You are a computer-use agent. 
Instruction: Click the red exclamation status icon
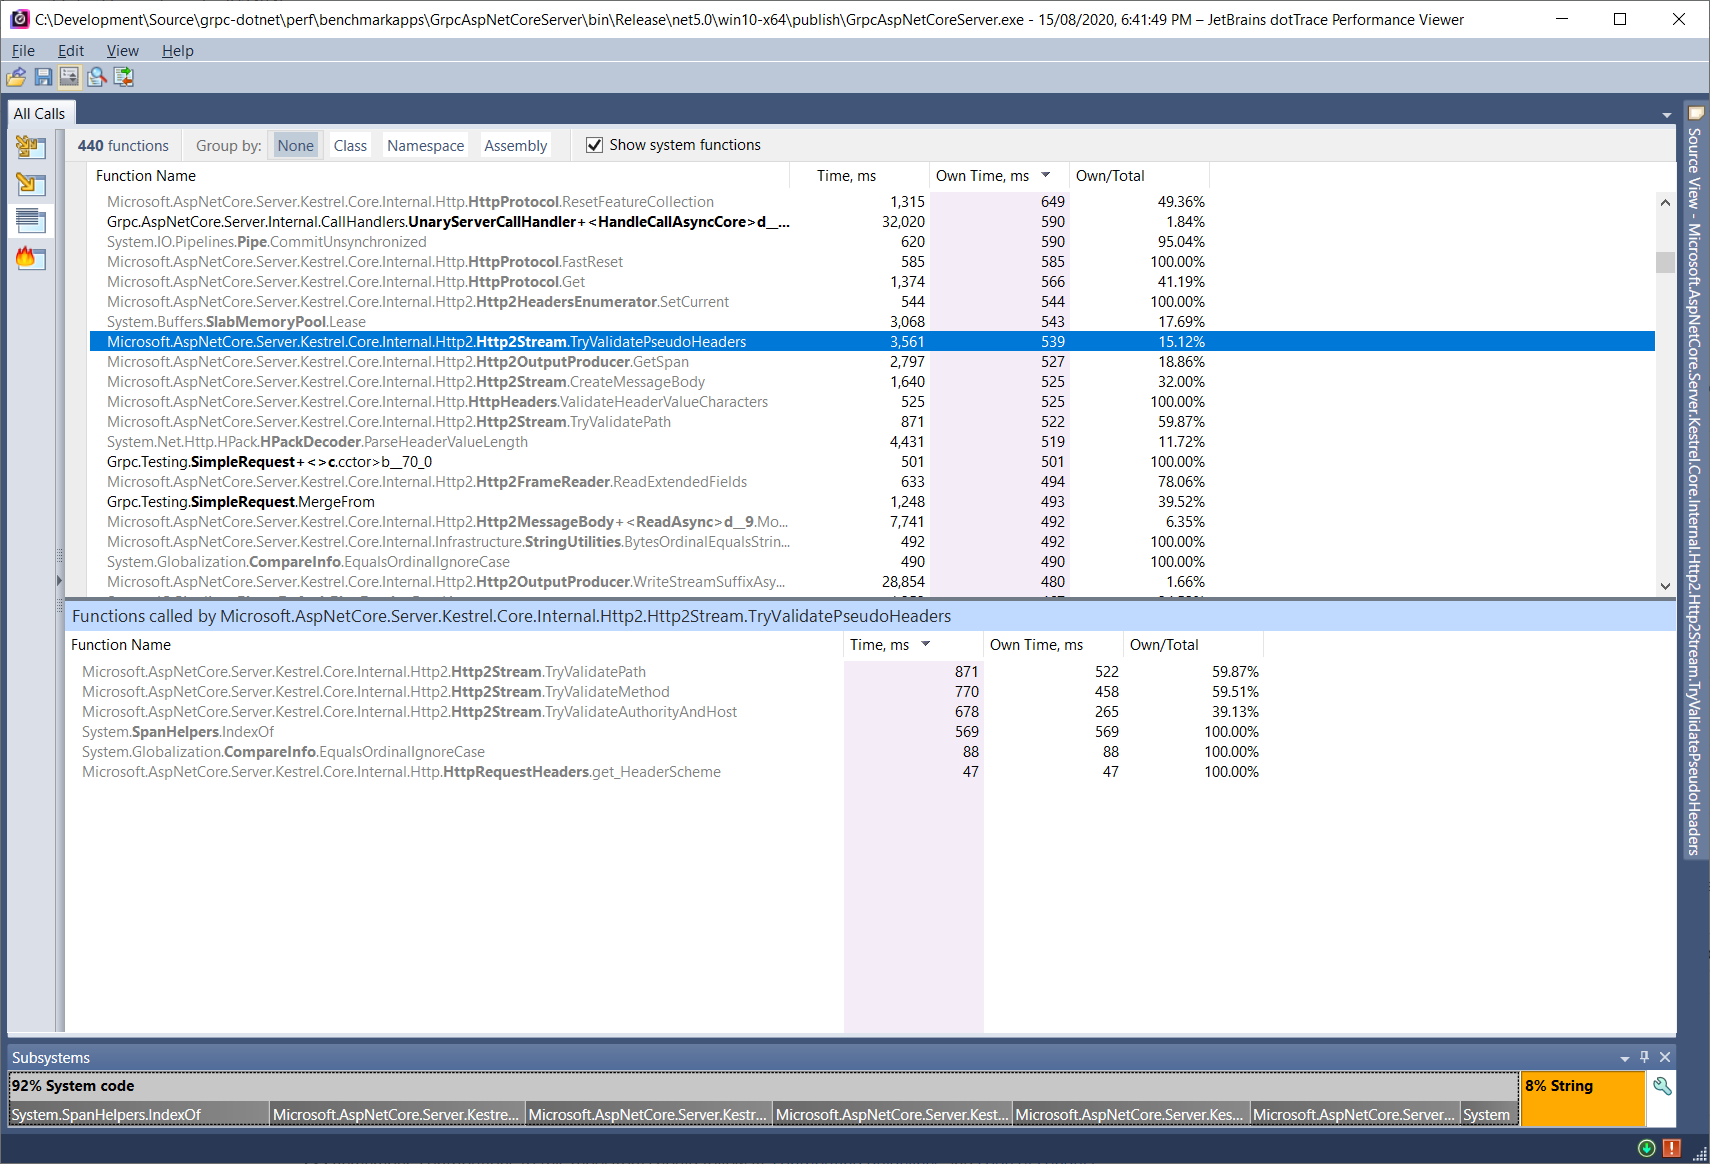tap(1671, 1148)
